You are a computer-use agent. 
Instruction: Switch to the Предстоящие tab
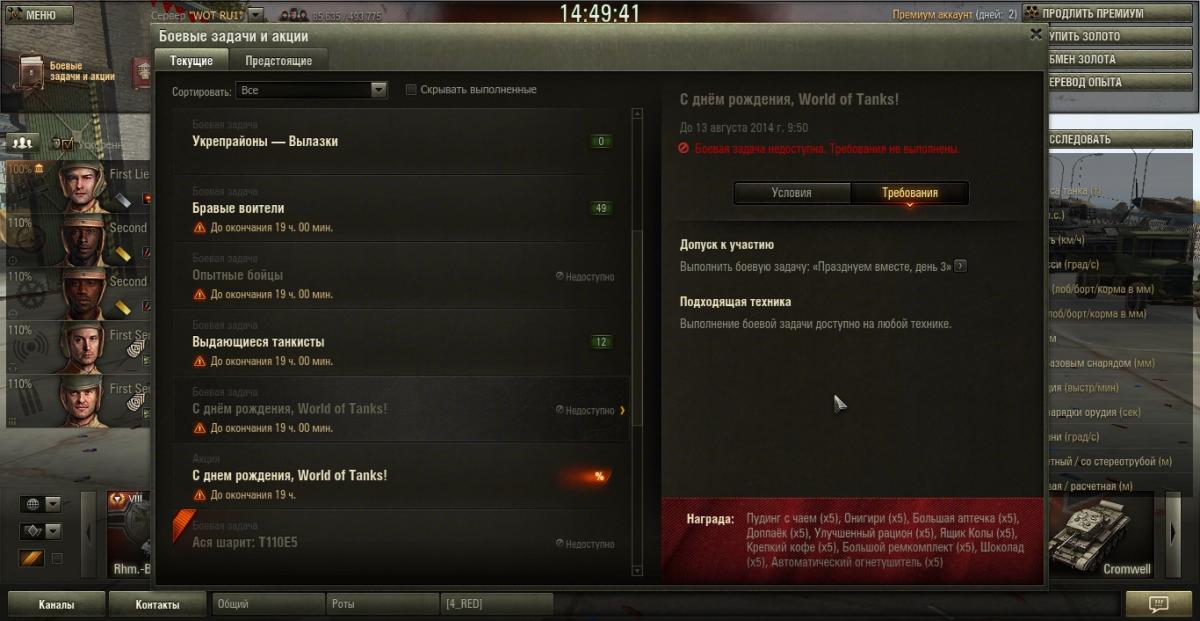pos(278,61)
